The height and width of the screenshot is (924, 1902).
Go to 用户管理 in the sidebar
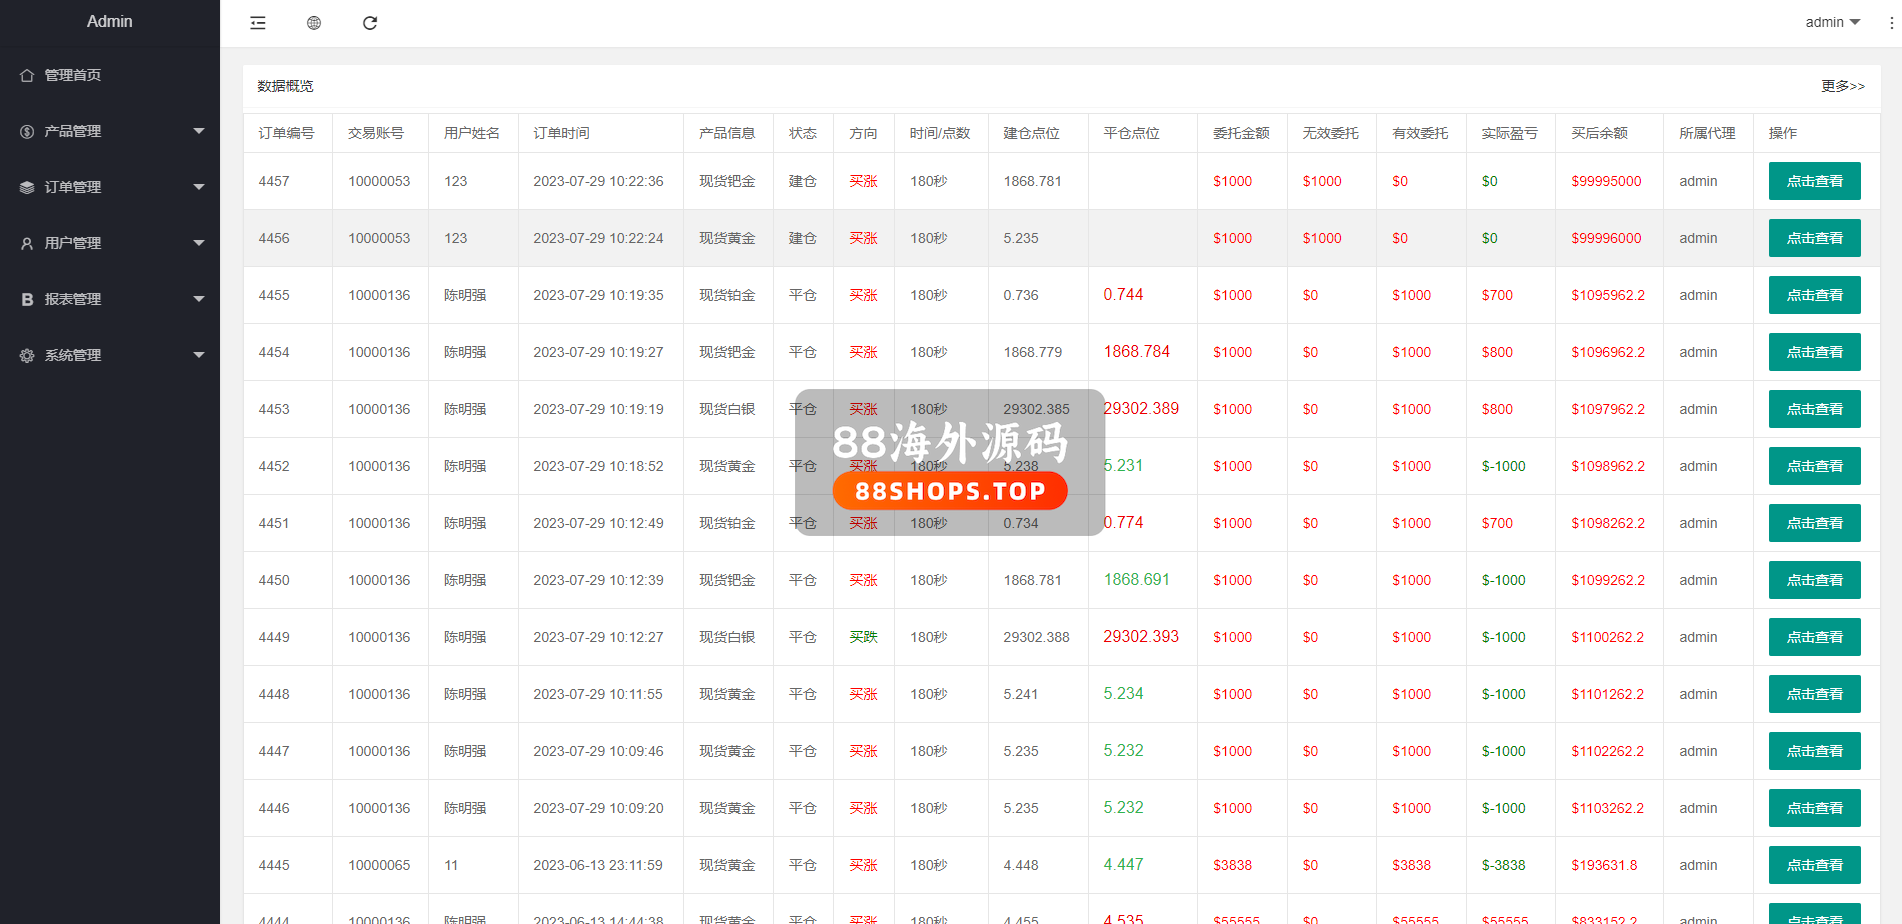click(x=73, y=243)
